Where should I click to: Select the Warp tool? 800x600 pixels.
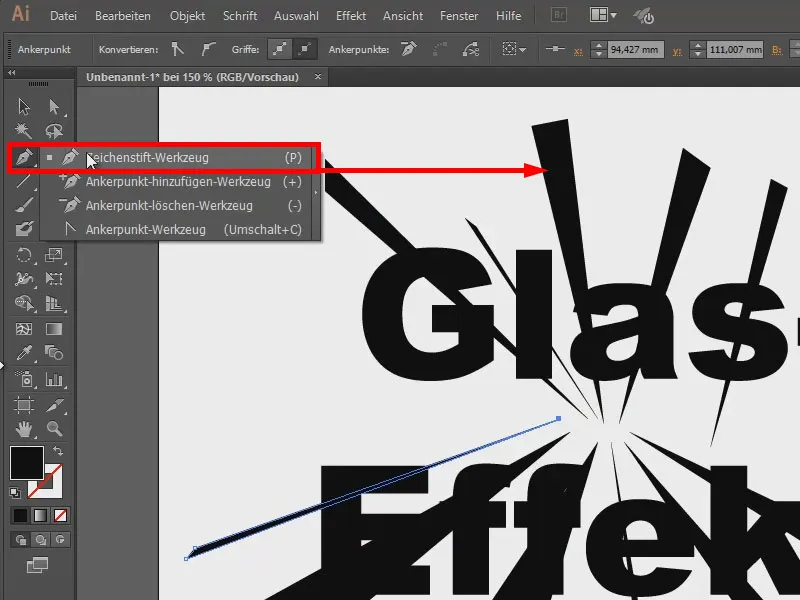pos(23,279)
